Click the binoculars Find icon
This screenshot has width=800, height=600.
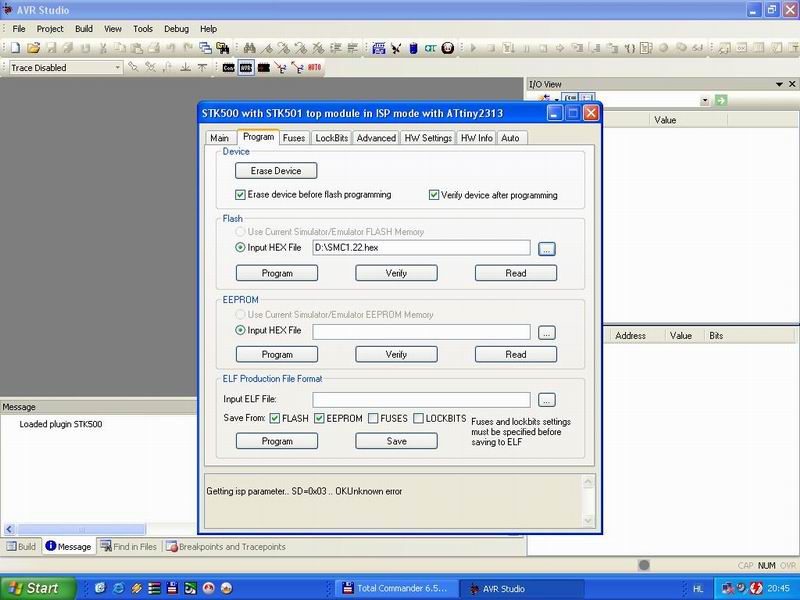(x=249, y=47)
